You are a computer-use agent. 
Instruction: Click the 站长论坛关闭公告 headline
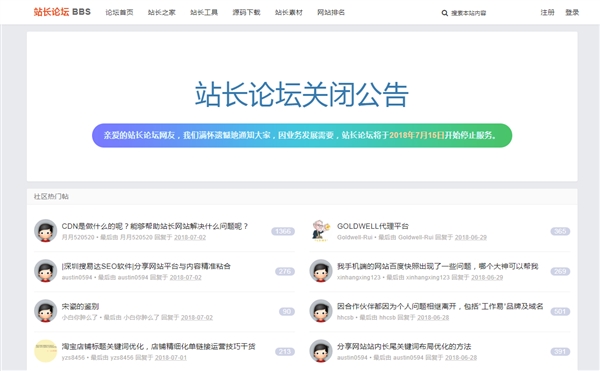tap(302, 94)
